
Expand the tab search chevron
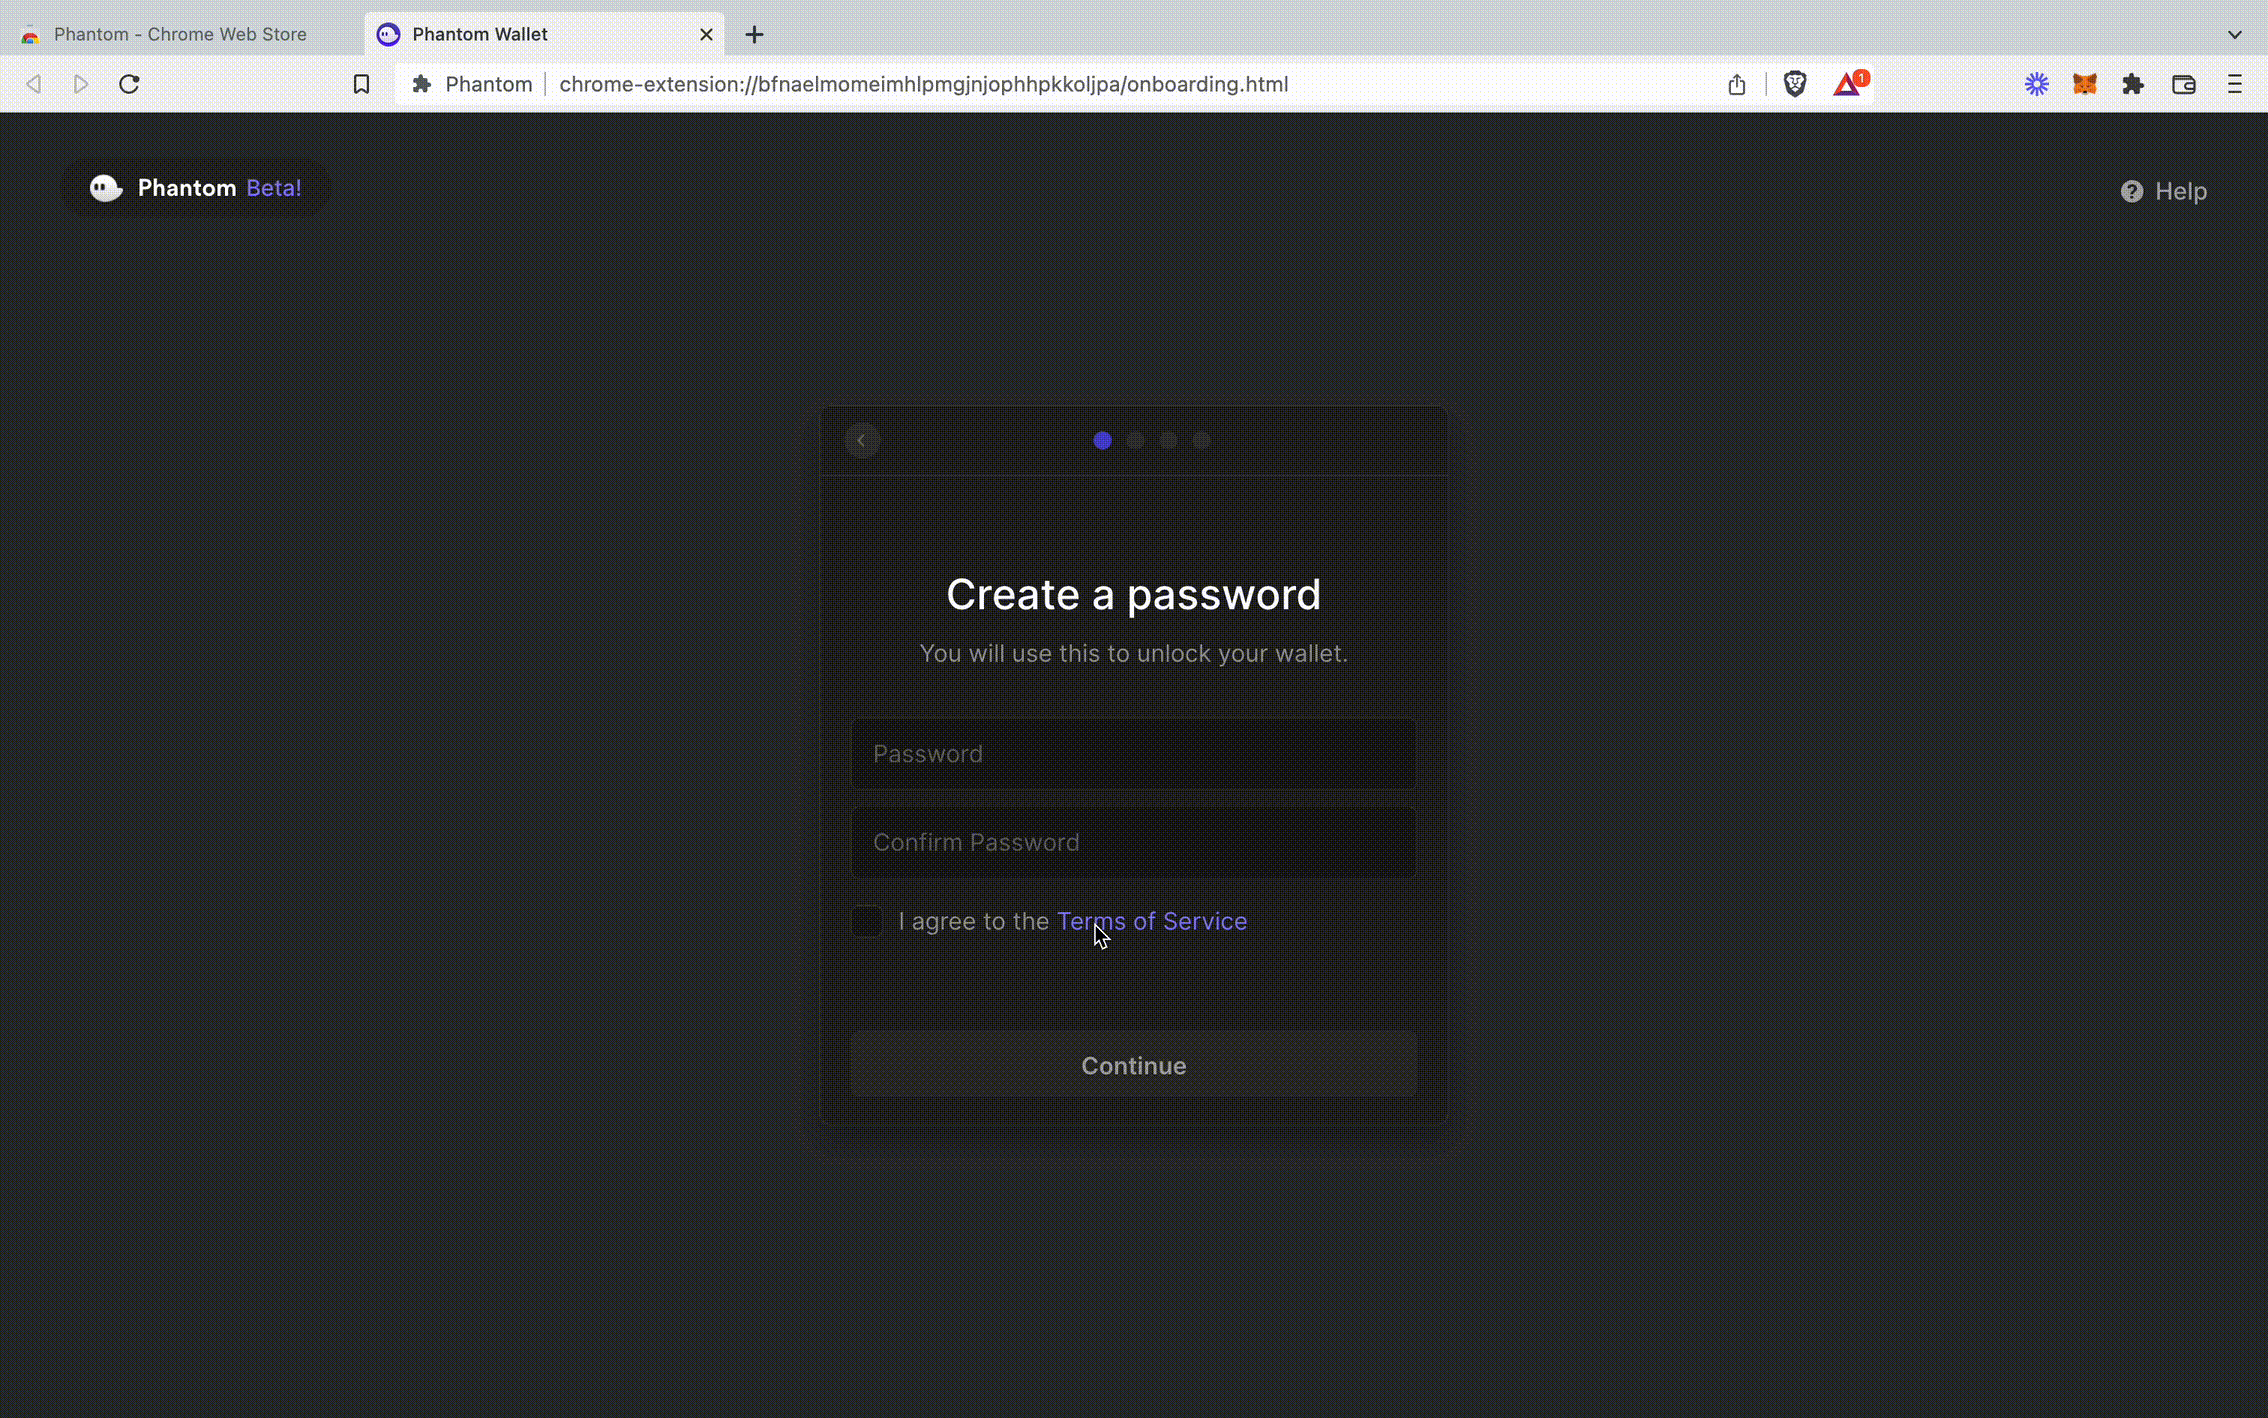pos(2234,34)
